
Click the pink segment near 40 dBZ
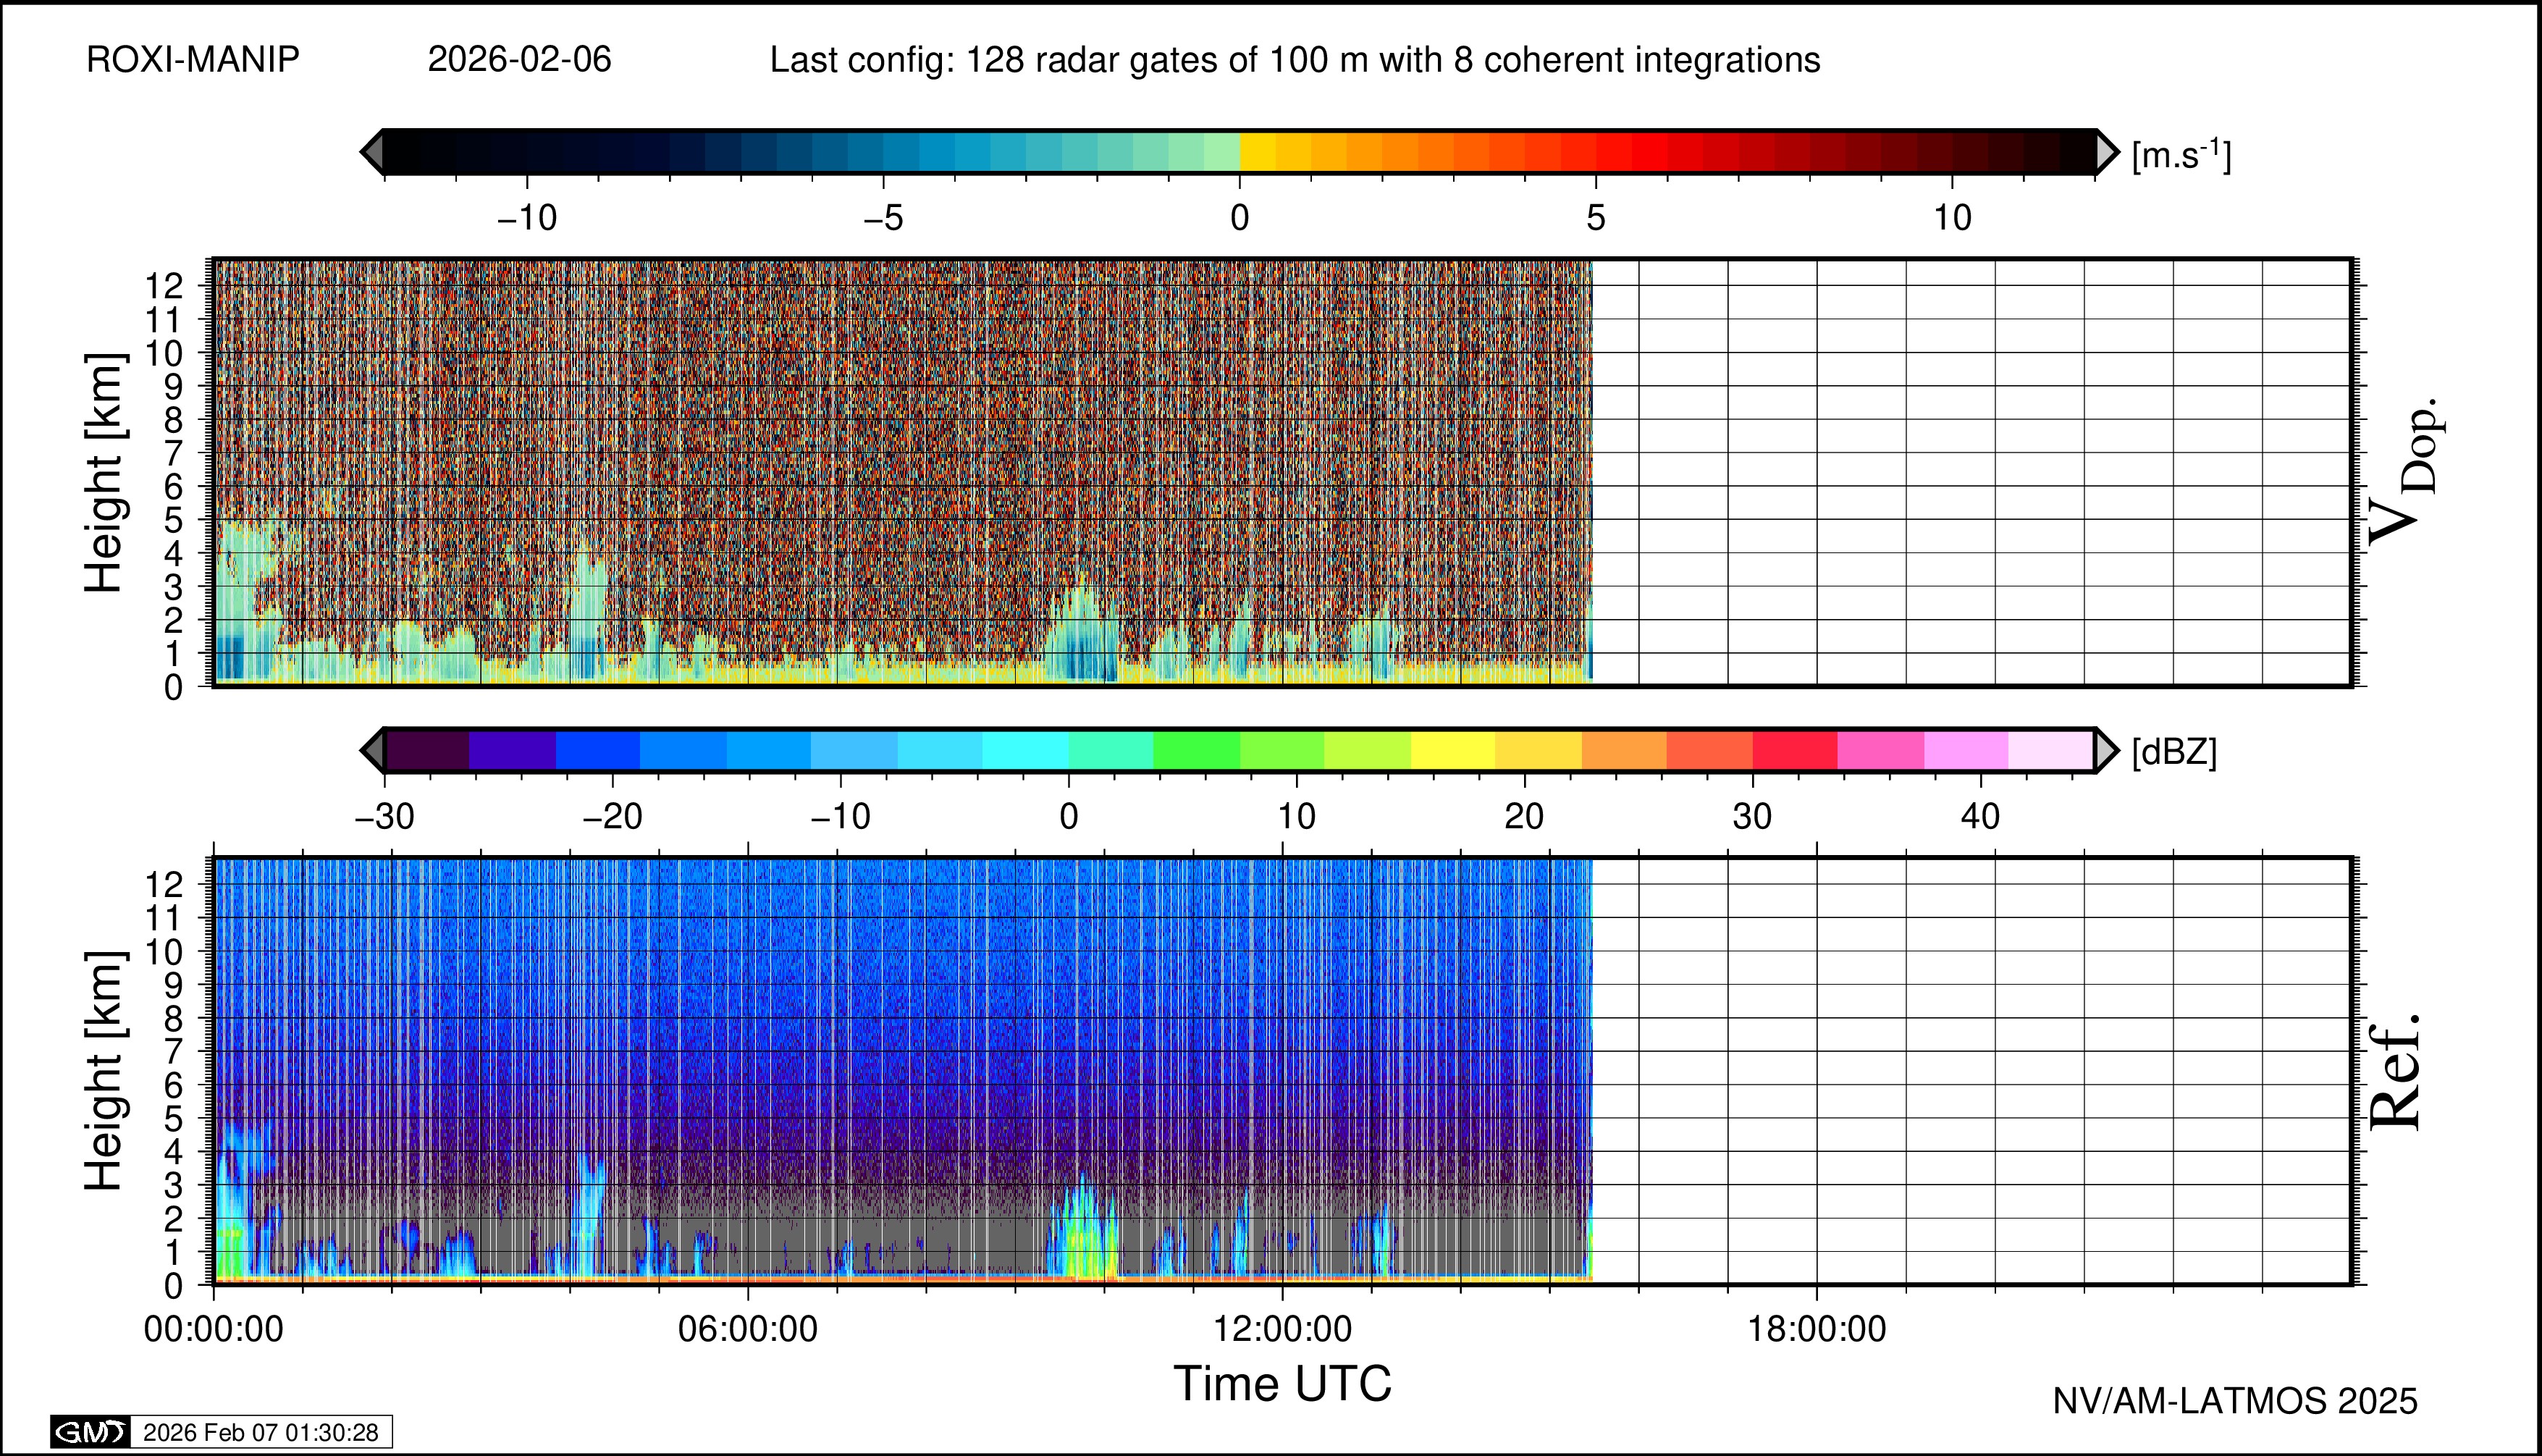point(1966,750)
